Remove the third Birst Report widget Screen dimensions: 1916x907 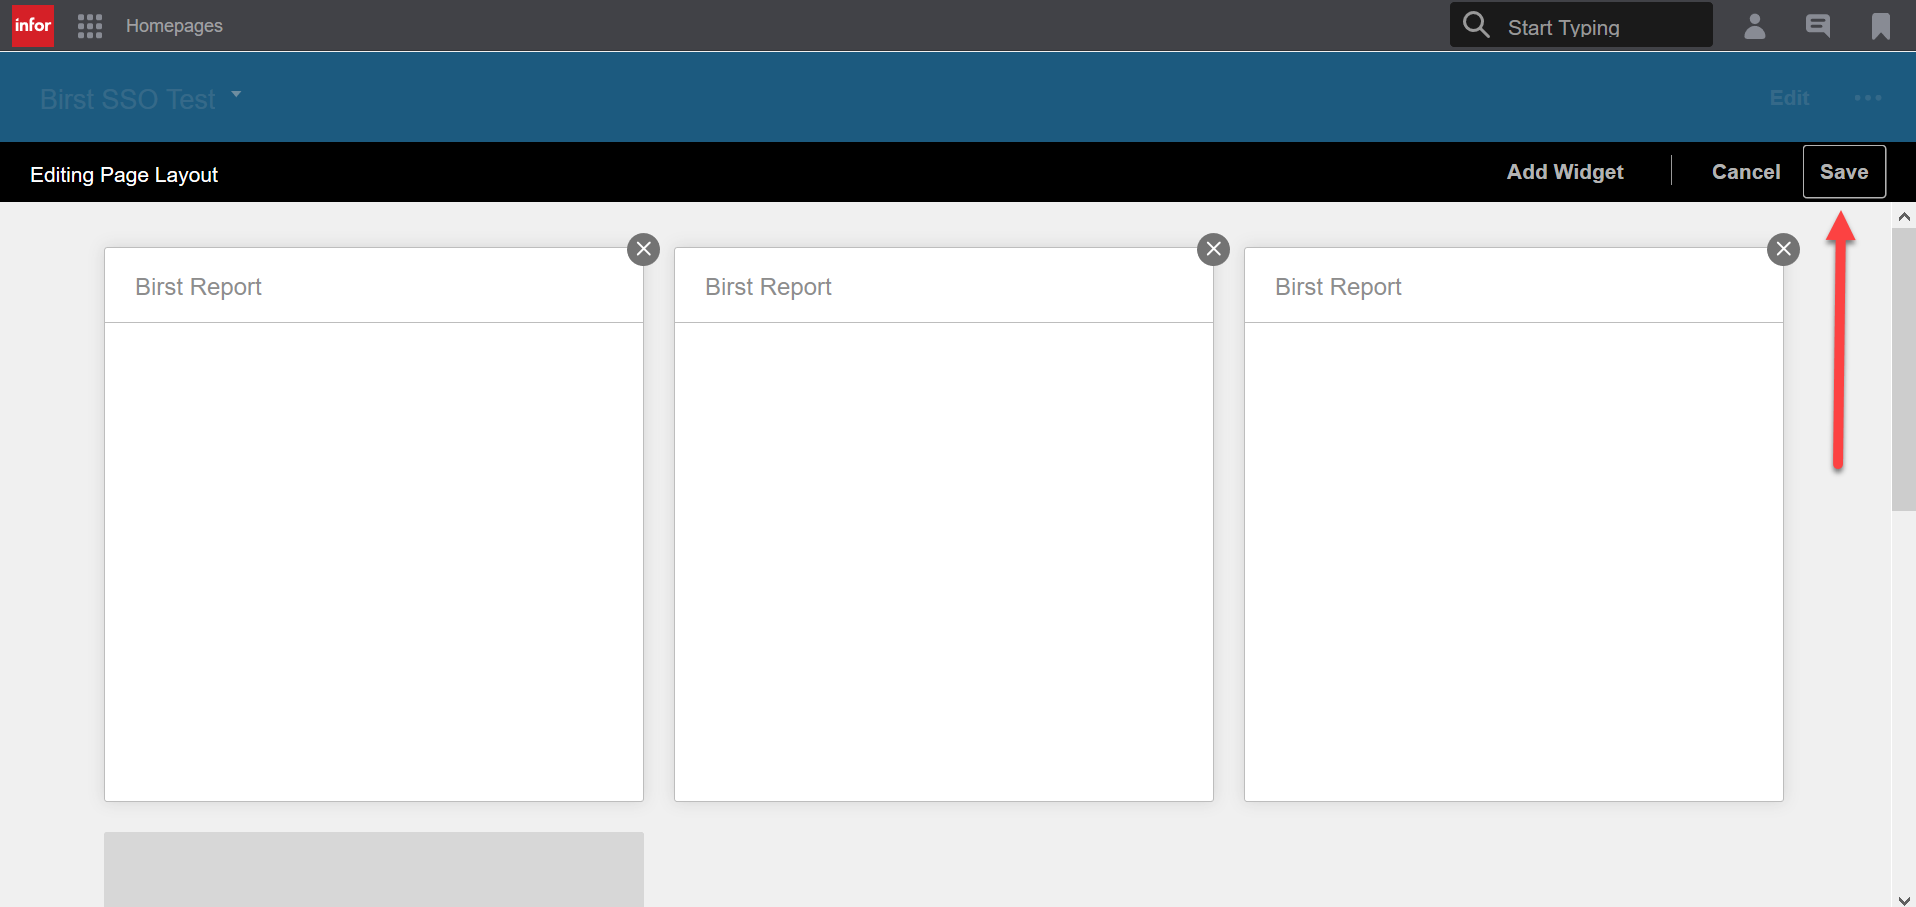pos(1784,249)
